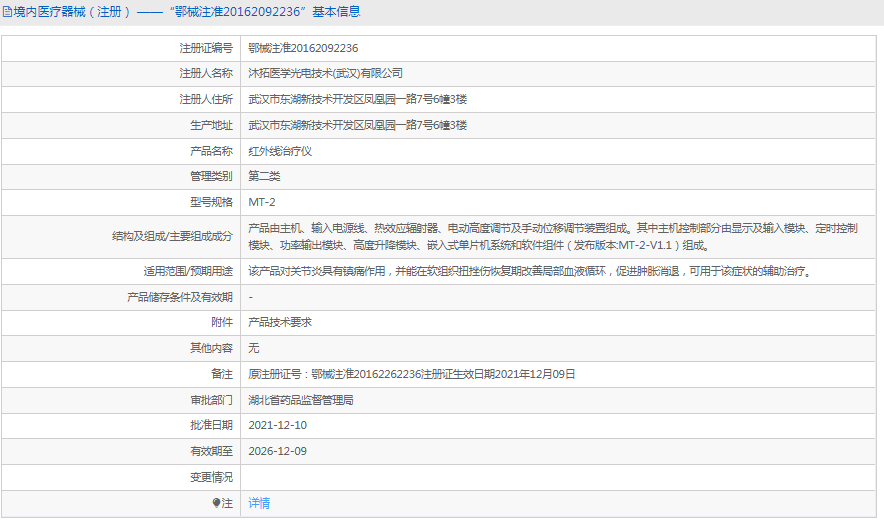
Task: Click the 产品名称 label
Action: coord(211,151)
